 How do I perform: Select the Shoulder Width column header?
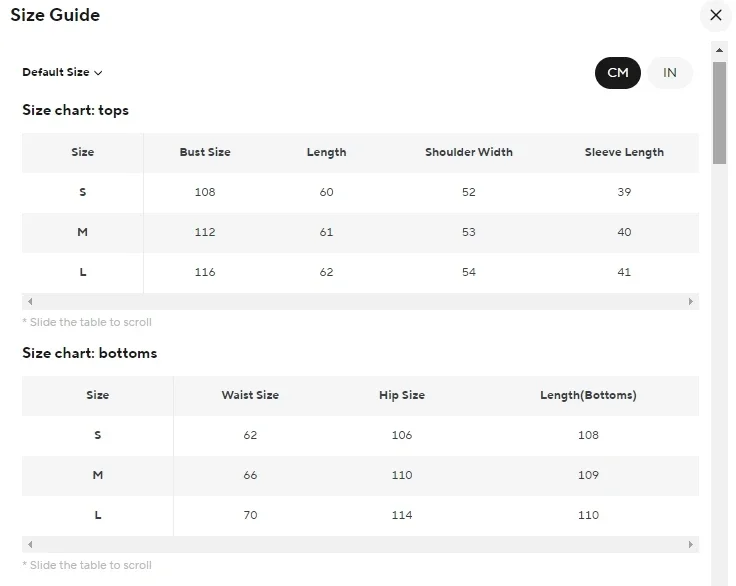[469, 152]
